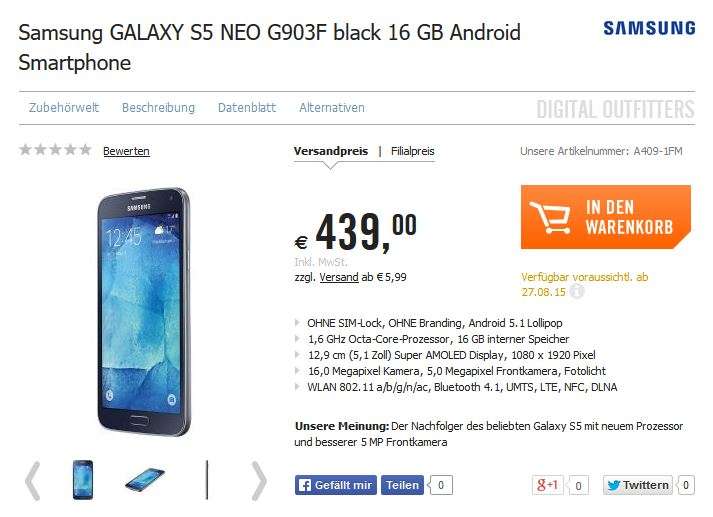Open the Versand shipping cost link
713x517 pixels.
(339, 277)
